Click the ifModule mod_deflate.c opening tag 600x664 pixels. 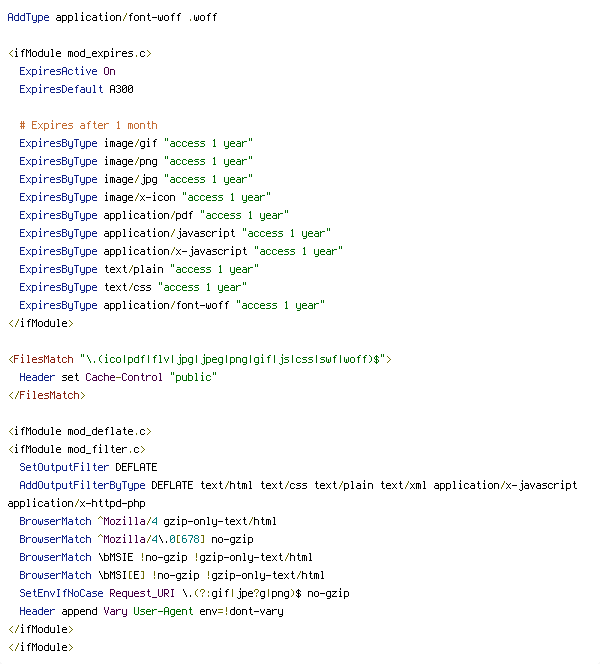(x=80, y=432)
